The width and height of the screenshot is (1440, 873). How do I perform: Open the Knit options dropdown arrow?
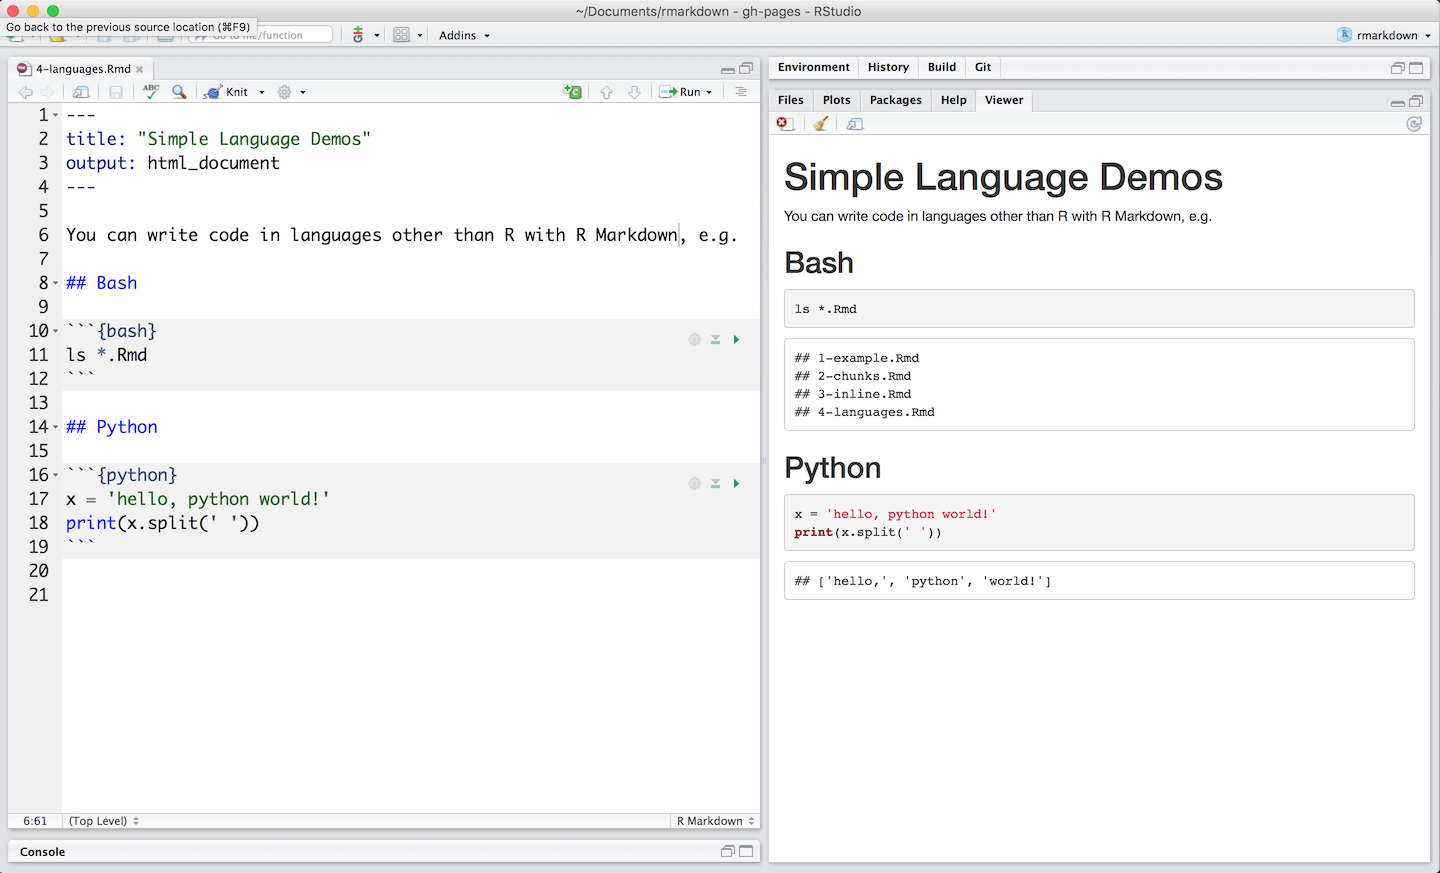click(x=262, y=92)
